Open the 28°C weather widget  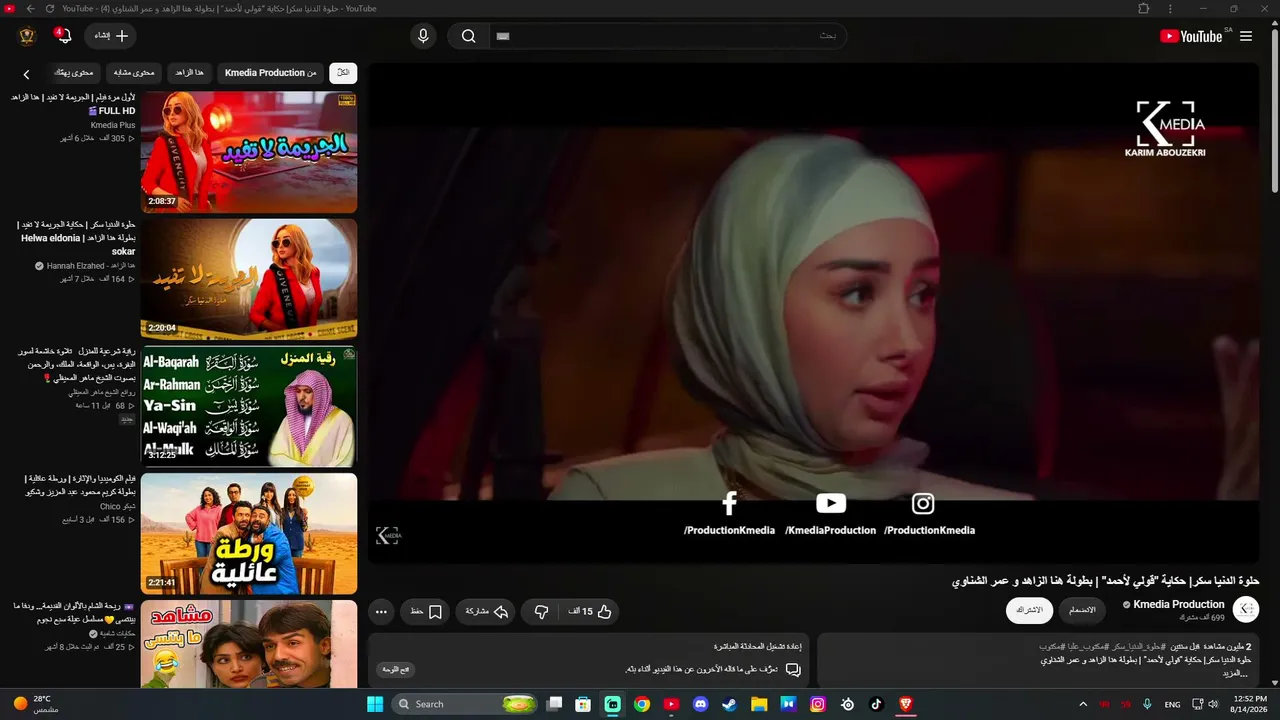tap(36, 704)
